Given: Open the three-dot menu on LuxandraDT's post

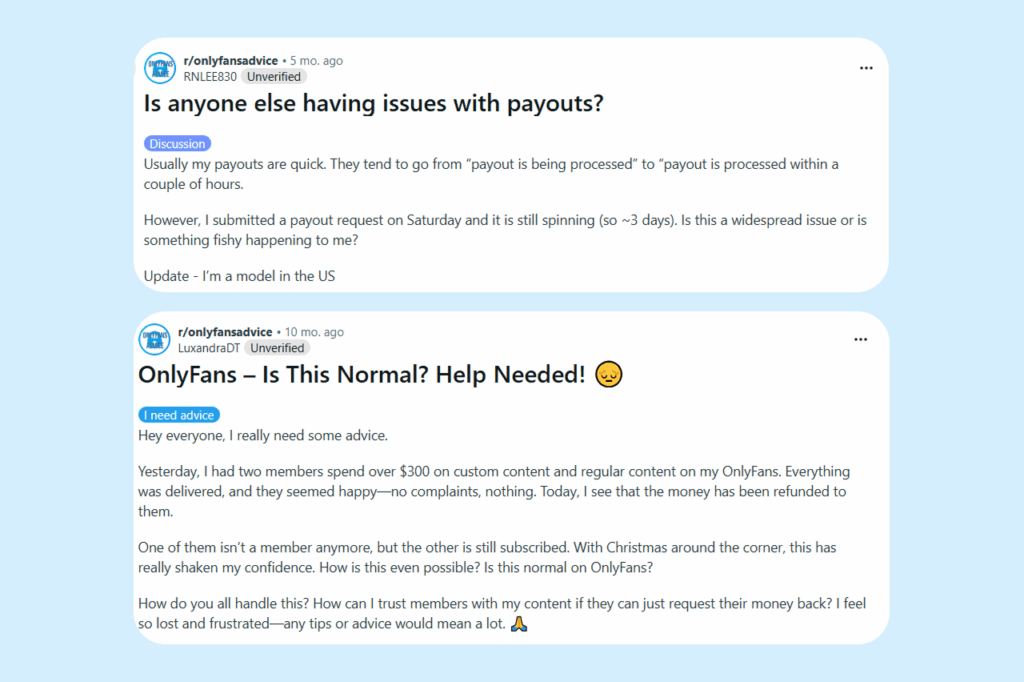Looking at the screenshot, I should point(861,340).
